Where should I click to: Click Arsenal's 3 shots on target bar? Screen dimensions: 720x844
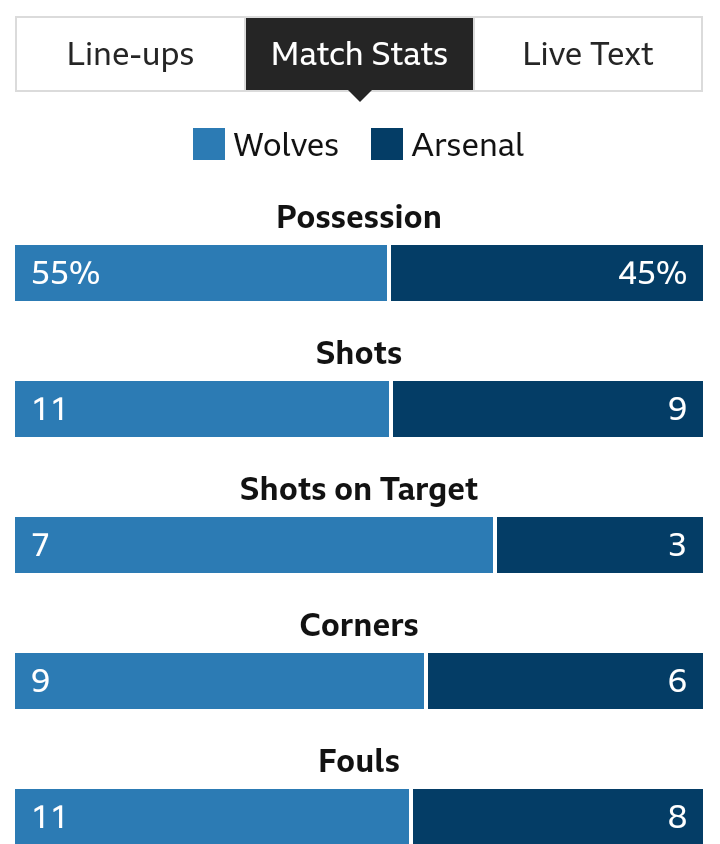coord(600,545)
